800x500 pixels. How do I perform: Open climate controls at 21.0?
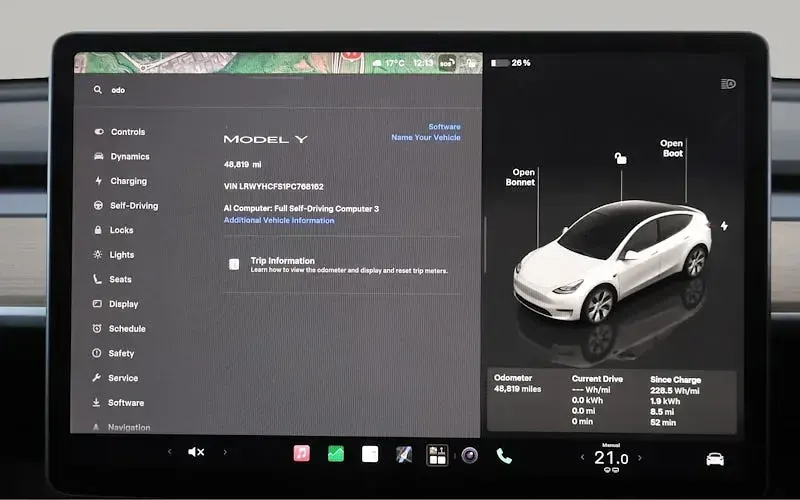point(611,458)
